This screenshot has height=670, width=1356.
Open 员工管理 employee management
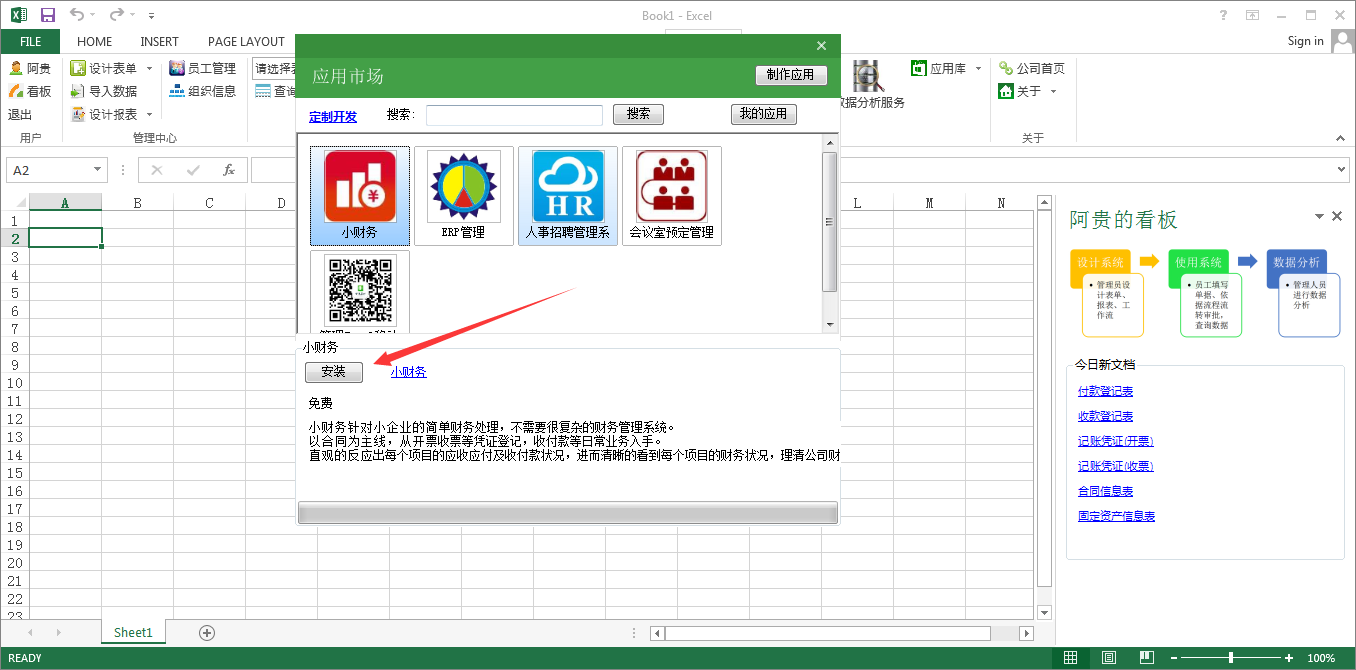203,69
